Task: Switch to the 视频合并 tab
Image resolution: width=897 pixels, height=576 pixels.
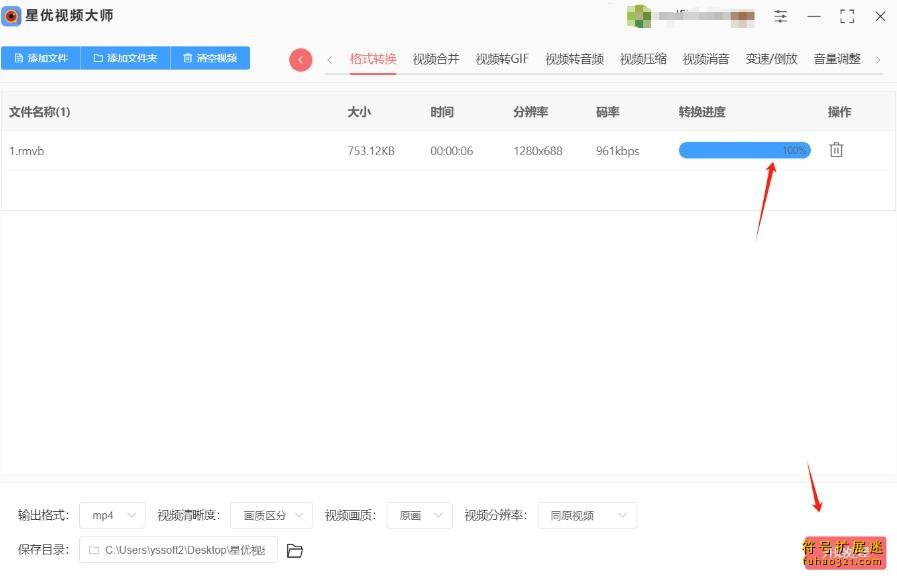Action: pos(436,59)
